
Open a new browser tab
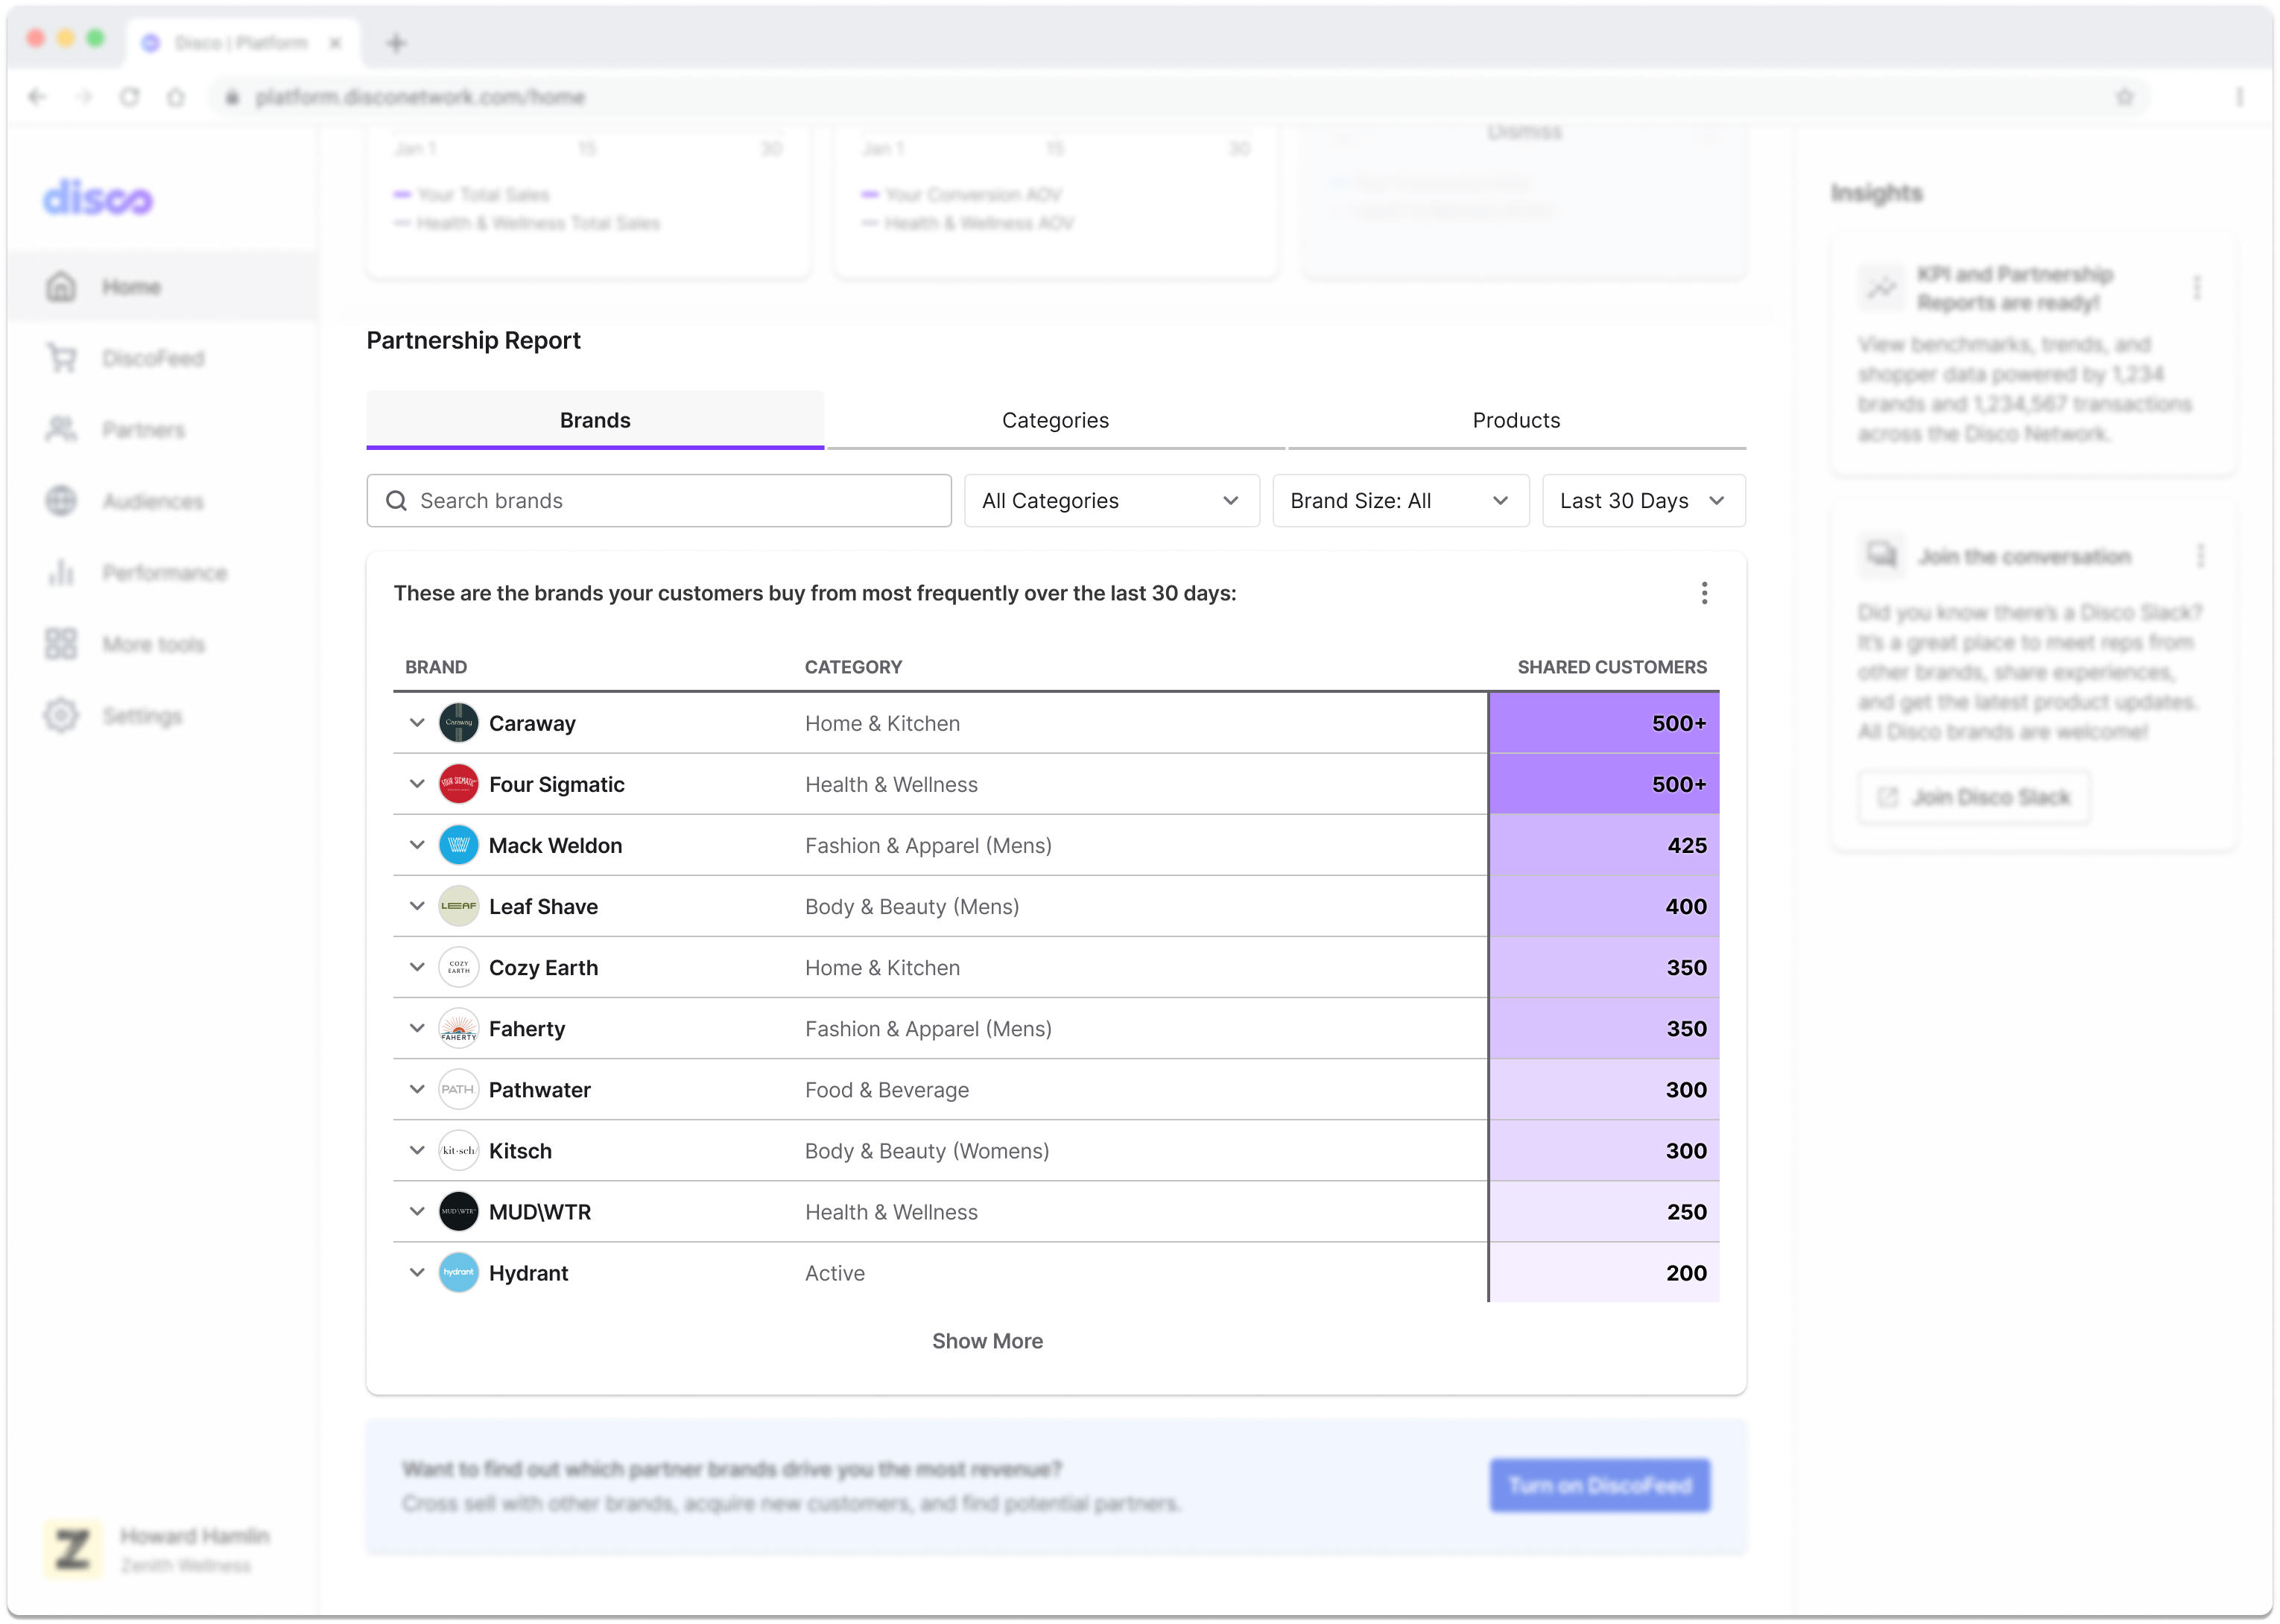point(396,43)
